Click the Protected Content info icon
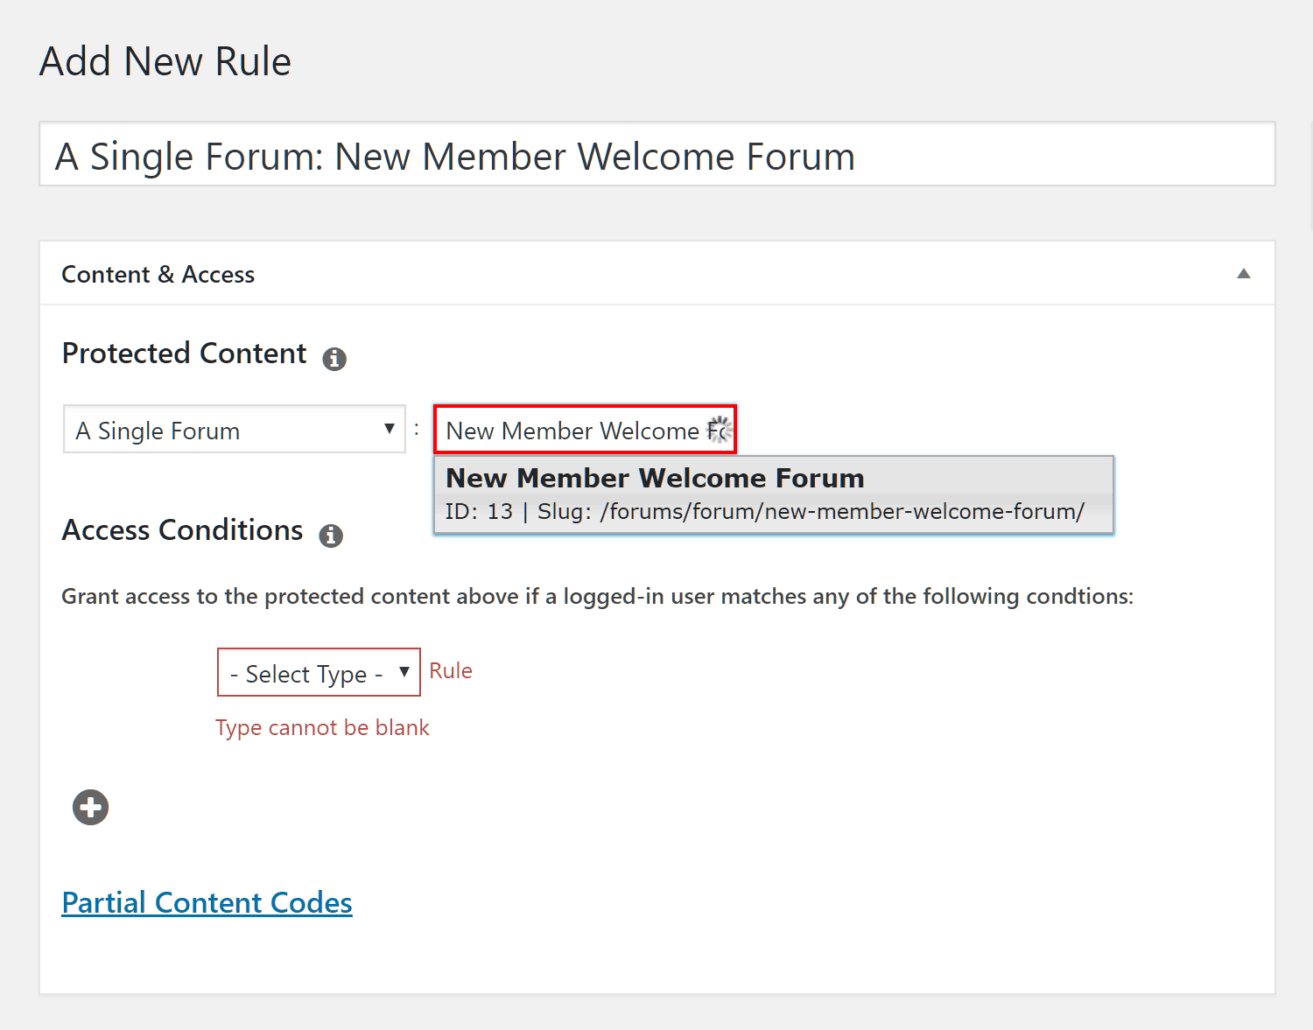Screen dimensions: 1313x1030 click(x=335, y=359)
